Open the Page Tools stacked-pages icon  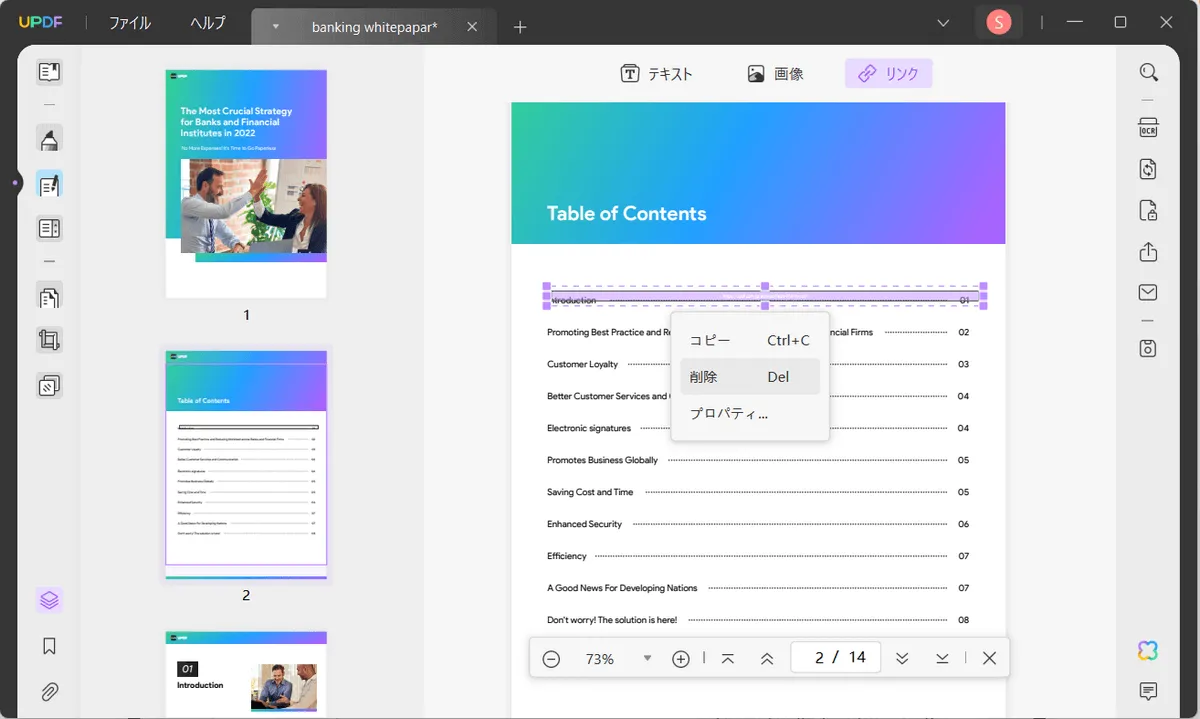click(49, 385)
